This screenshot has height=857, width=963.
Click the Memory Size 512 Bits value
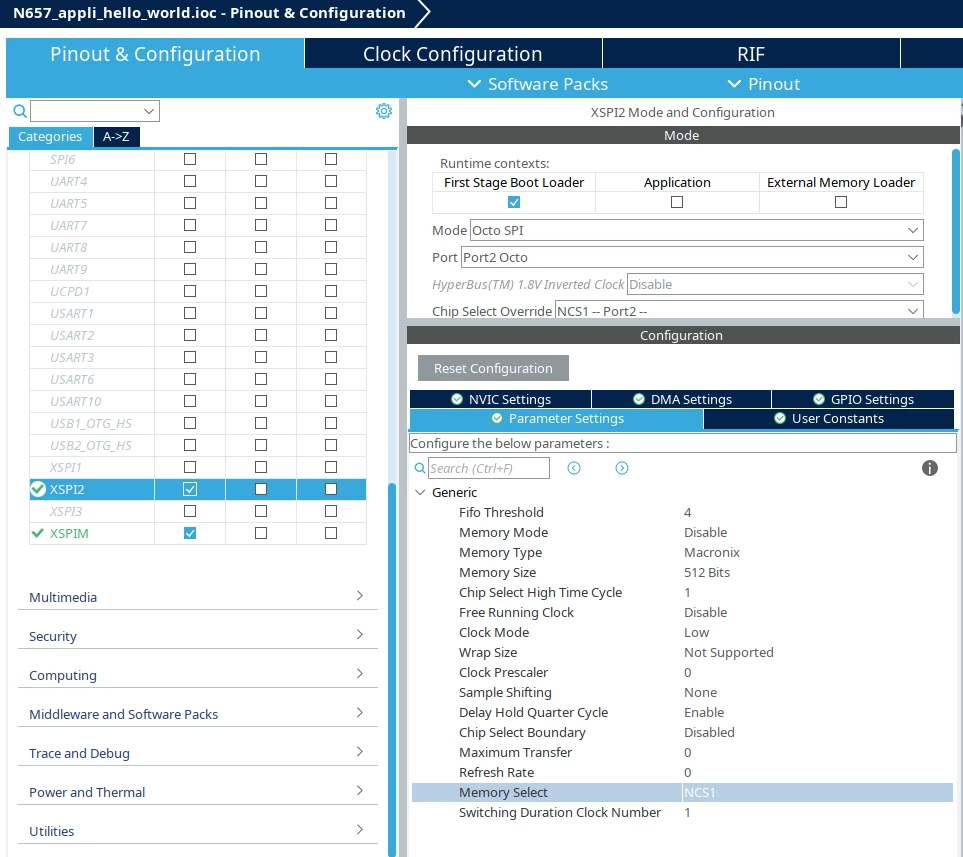tap(707, 573)
